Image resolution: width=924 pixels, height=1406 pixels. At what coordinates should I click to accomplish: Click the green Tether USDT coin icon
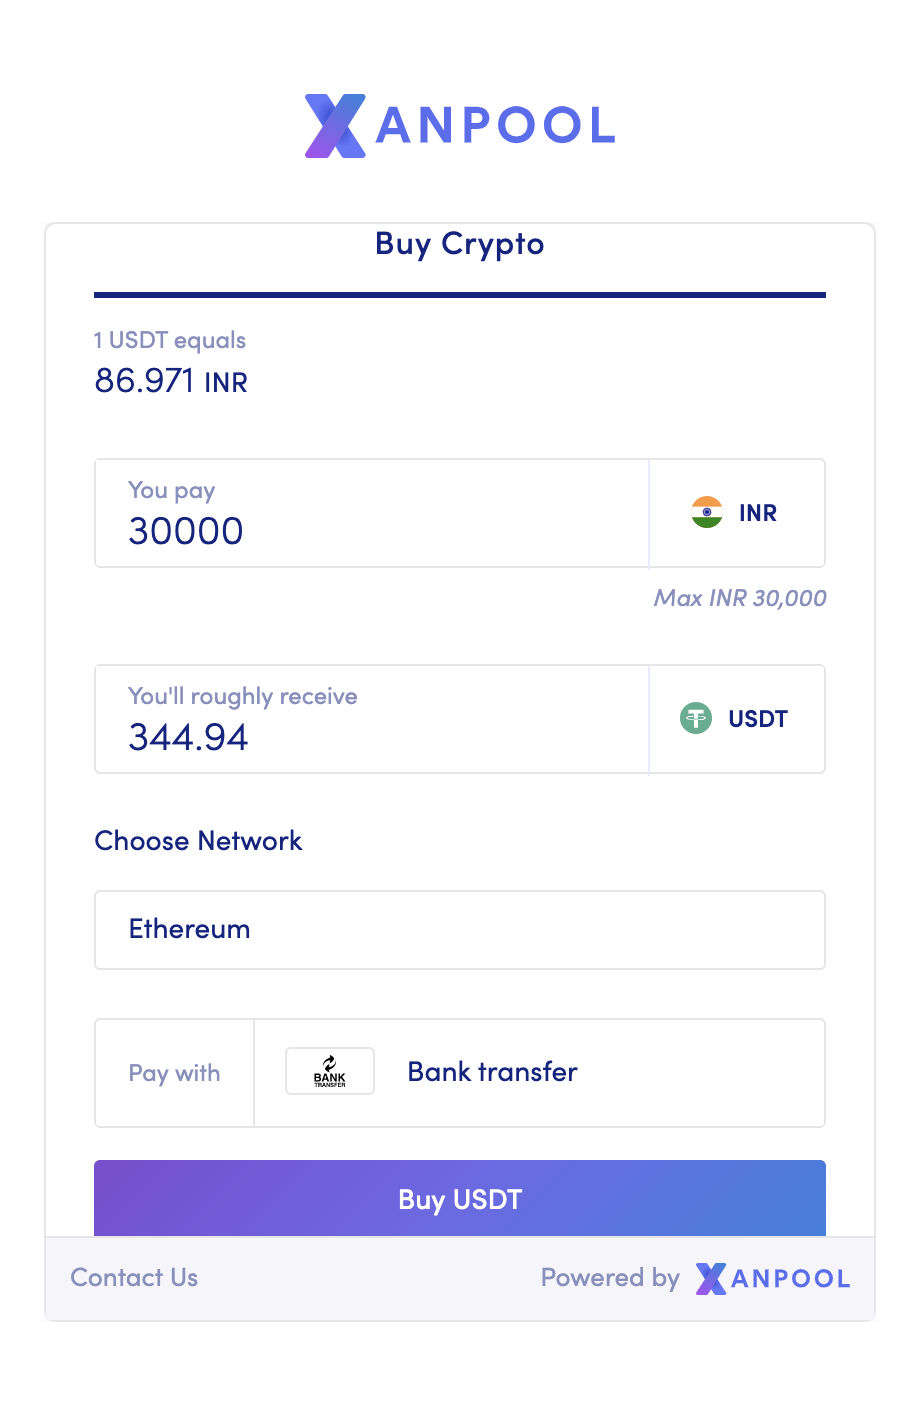(x=696, y=718)
